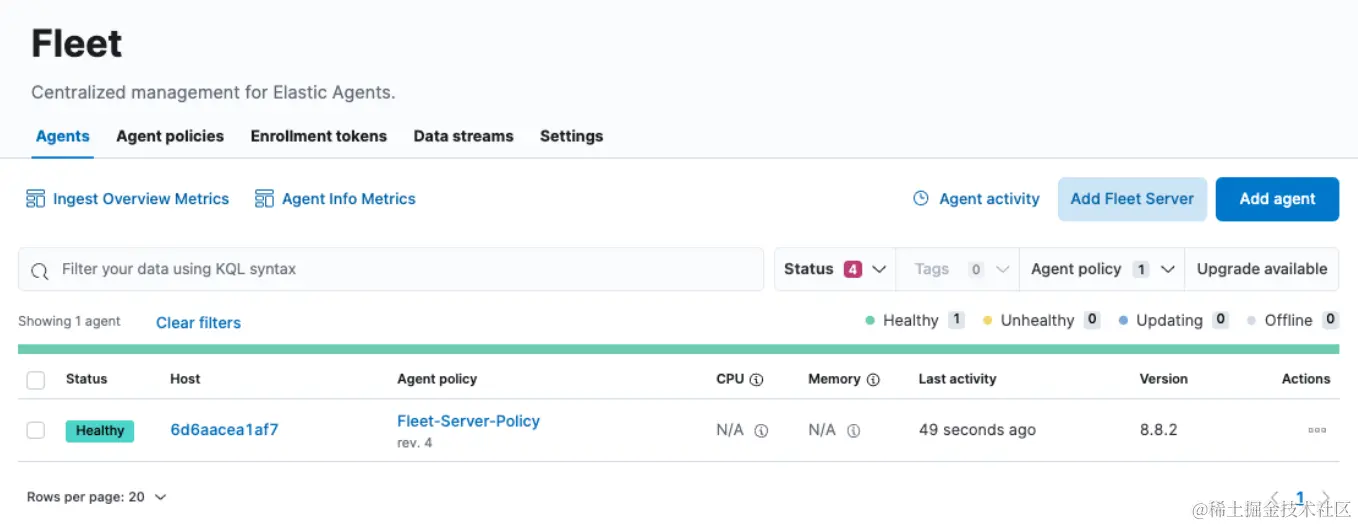The width and height of the screenshot is (1358, 526).
Task: Open the Status filter dropdown
Action: (835, 269)
